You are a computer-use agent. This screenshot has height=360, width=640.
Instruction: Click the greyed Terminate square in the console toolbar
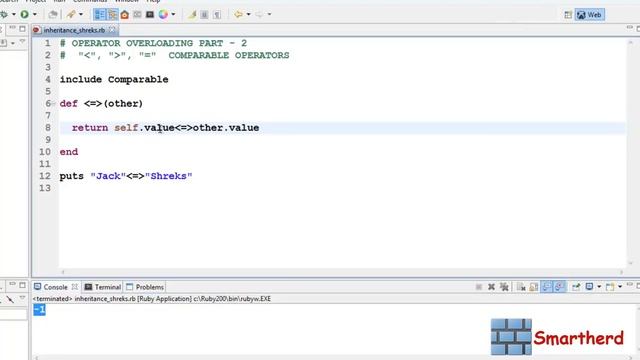click(x=479, y=287)
